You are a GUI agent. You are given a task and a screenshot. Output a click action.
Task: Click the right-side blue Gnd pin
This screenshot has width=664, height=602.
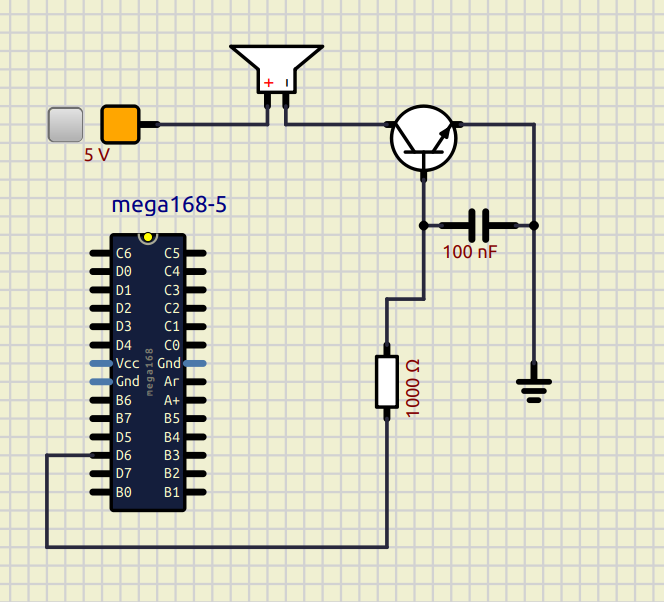tap(196, 363)
